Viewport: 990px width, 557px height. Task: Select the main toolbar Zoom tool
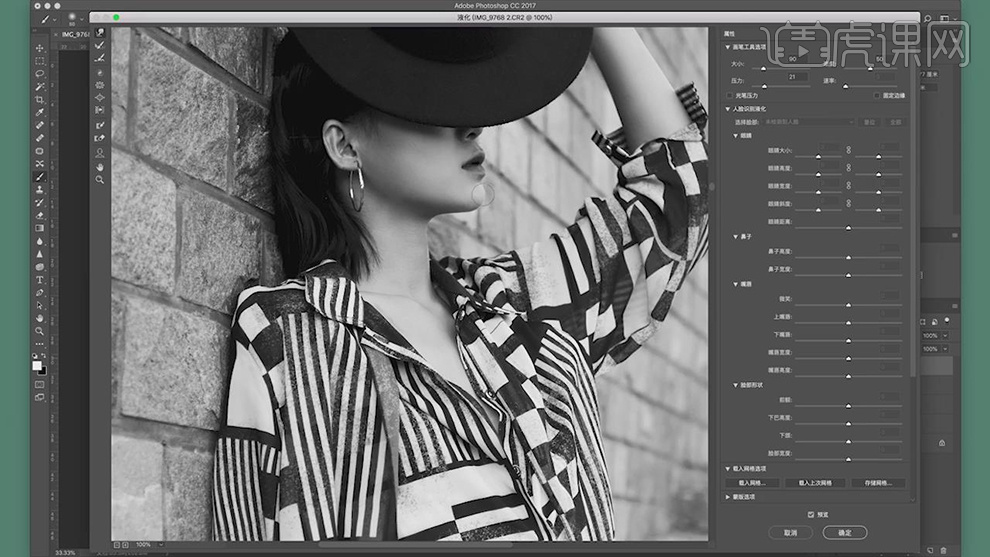[40, 331]
